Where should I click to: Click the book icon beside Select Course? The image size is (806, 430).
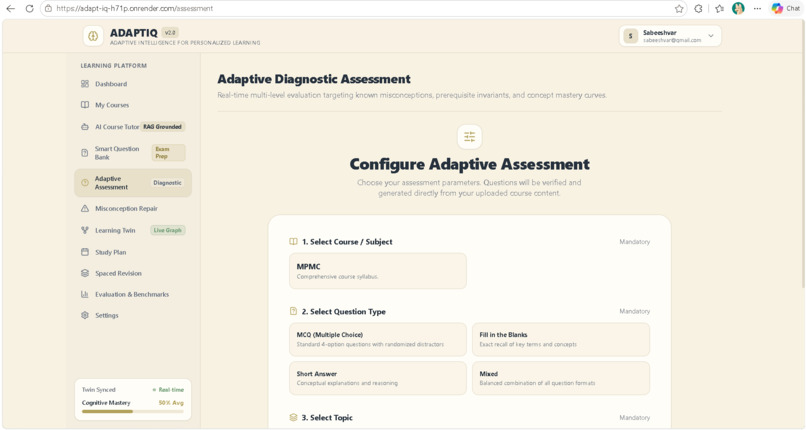294,241
